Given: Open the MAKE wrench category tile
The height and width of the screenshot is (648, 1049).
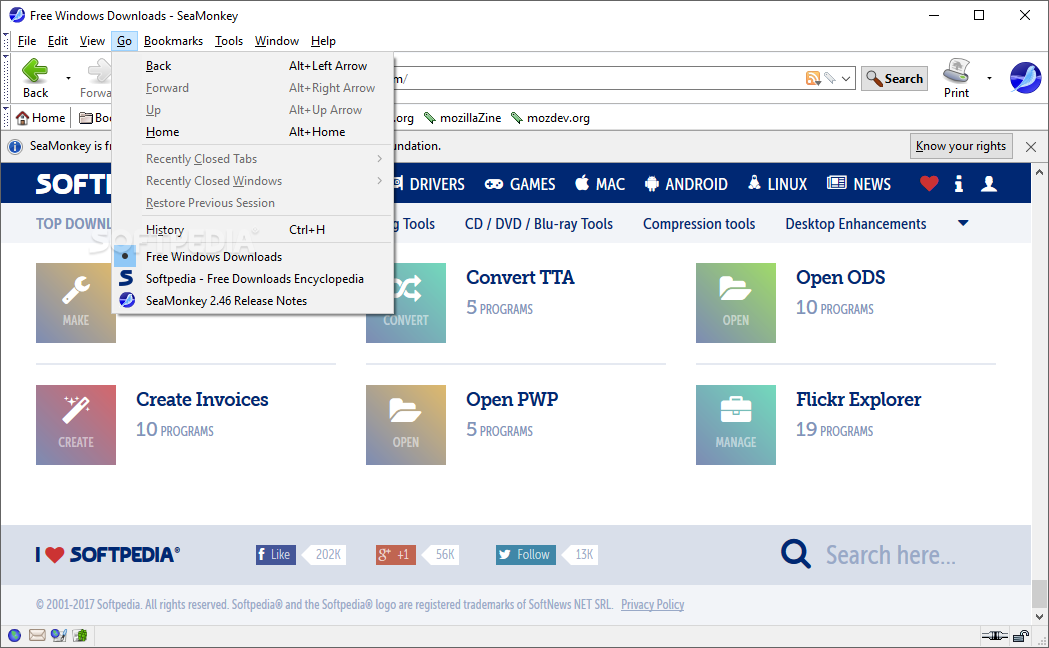Looking at the screenshot, I should pos(76,303).
